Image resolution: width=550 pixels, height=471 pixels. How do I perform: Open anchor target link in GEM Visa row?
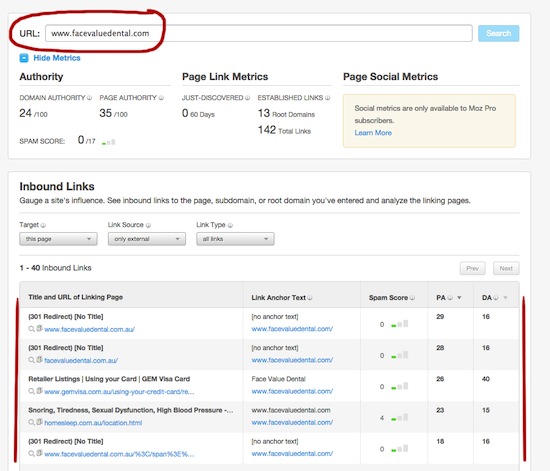tap(292, 391)
